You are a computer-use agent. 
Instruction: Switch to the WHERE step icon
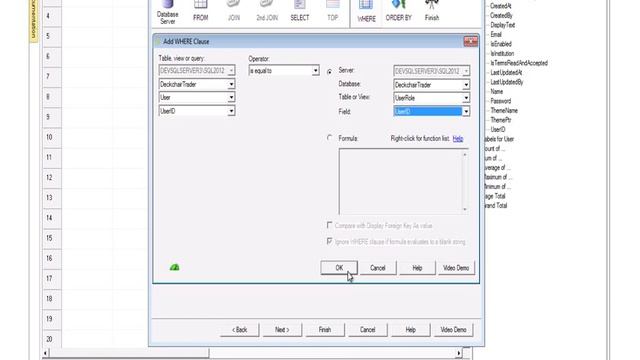coord(366,11)
